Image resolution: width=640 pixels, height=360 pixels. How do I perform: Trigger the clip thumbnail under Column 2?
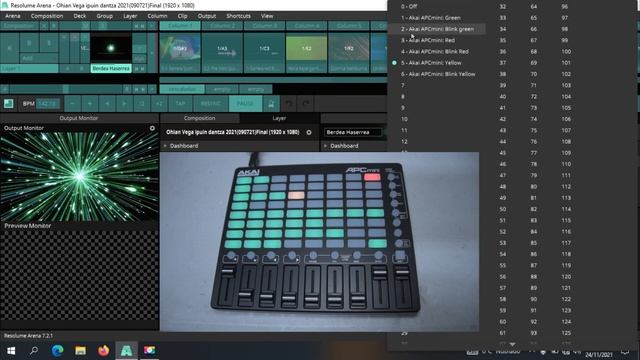pos(222,49)
